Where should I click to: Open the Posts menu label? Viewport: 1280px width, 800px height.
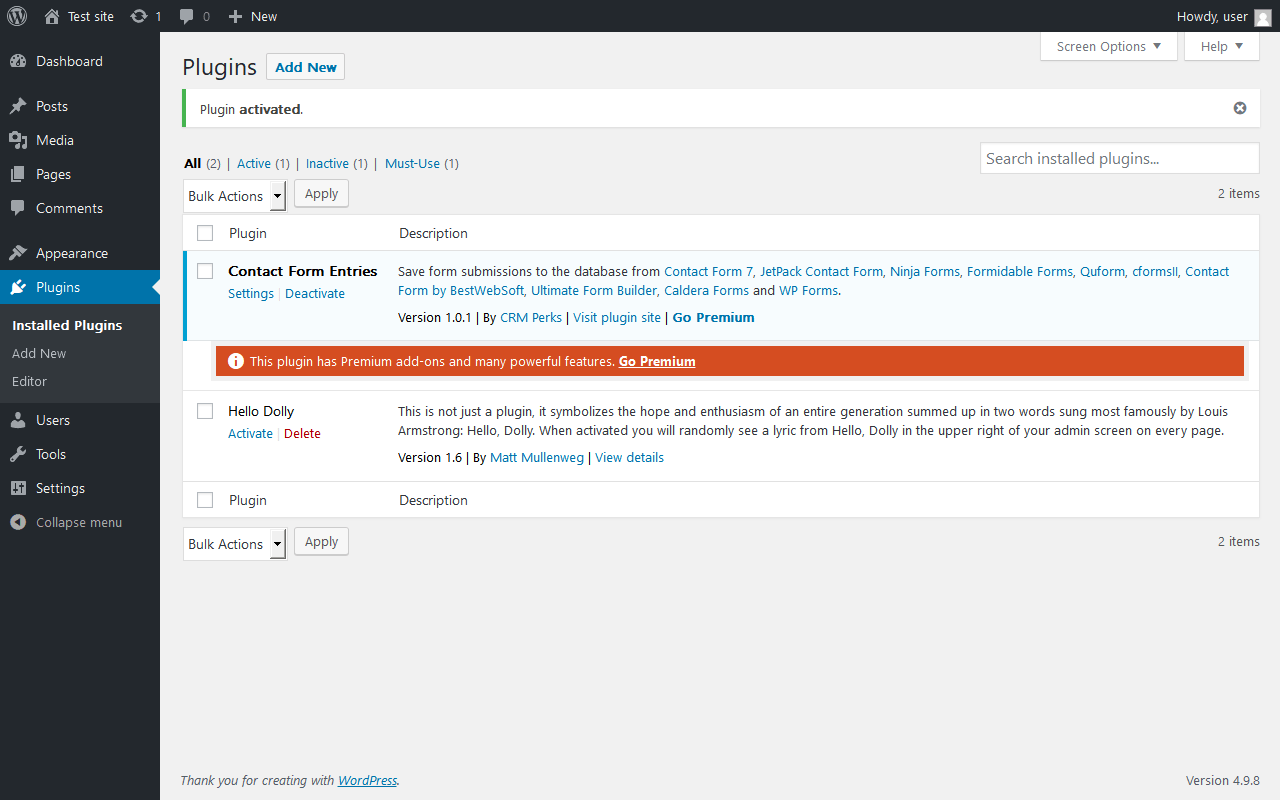coord(52,106)
